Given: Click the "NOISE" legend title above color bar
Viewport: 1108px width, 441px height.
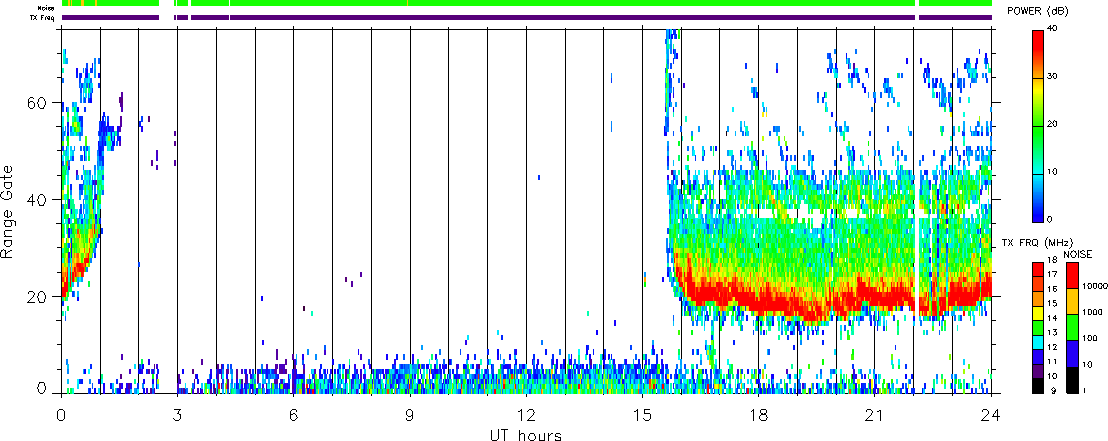Looking at the screenshot, I should [1080, 253].
